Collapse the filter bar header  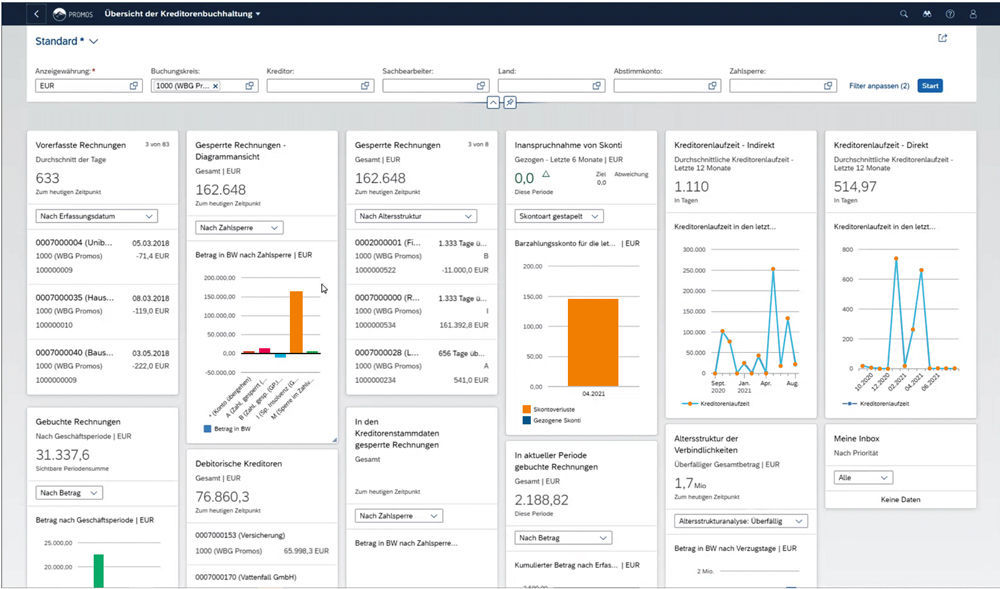(493, 103)
